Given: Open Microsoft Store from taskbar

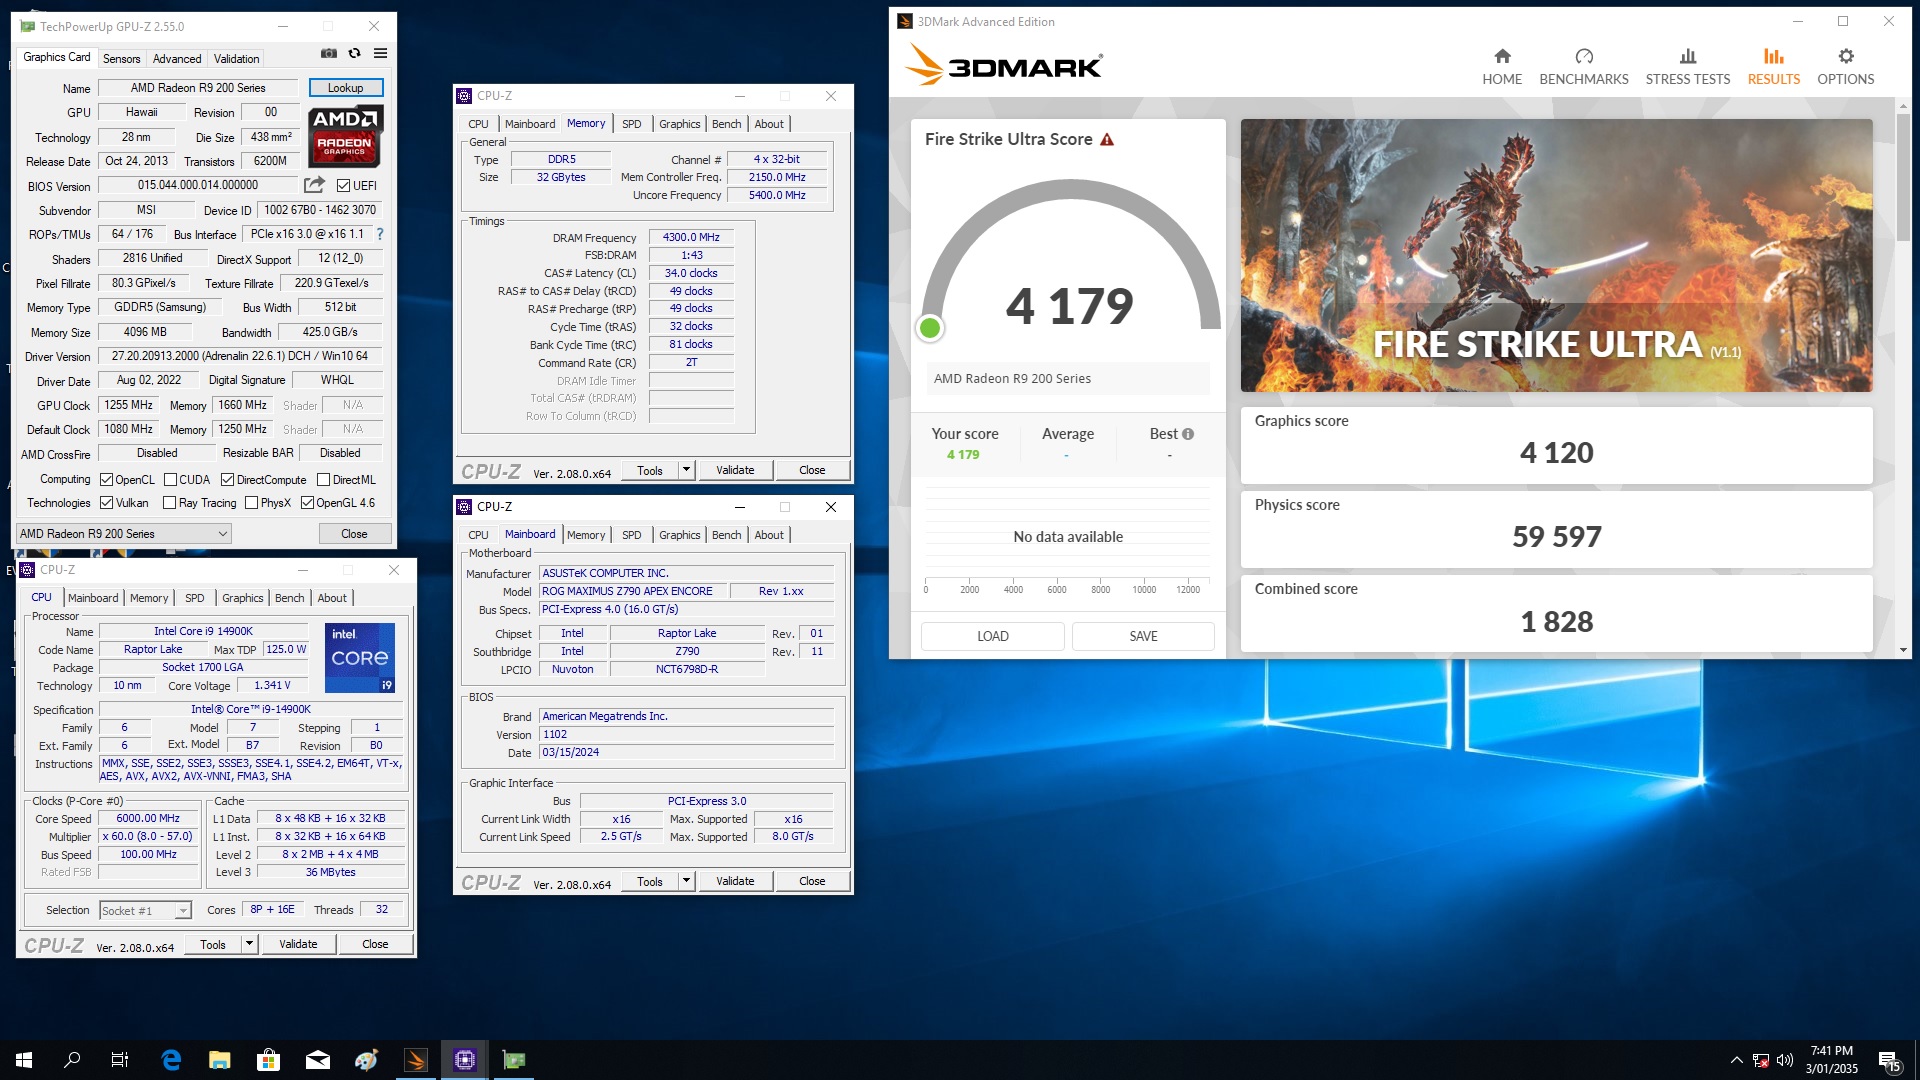Looking at the screenshot, I should pos(268,1060).
